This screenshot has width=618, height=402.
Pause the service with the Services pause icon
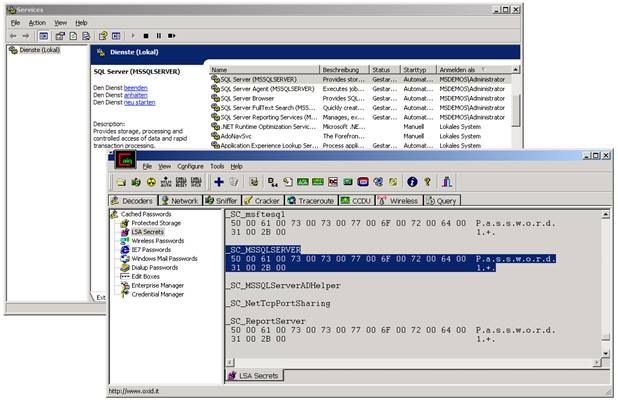click(x=159, y=36)
